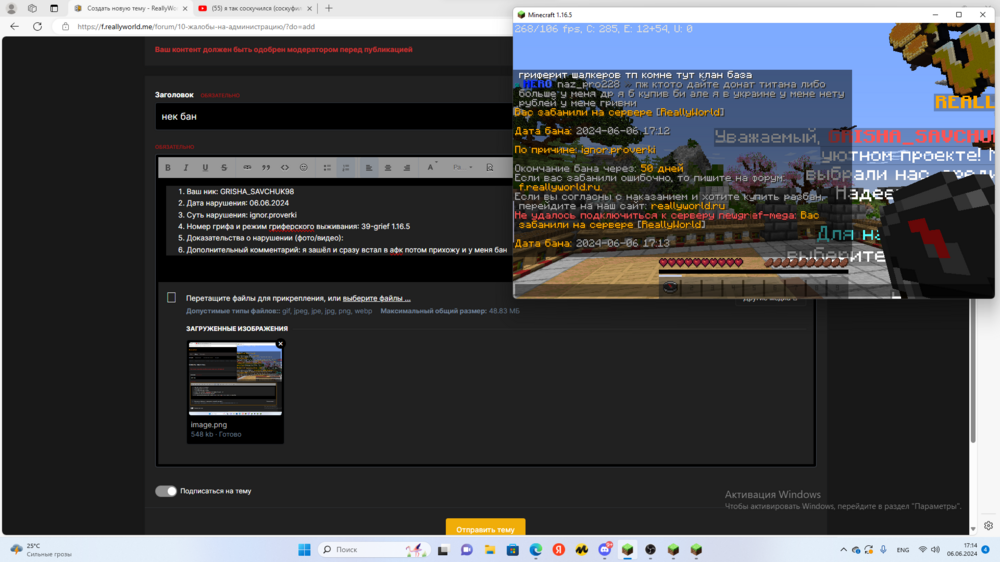Open OBS Studio from the taskbar
The image size is (1000, 562).
[x=651, y=549]
